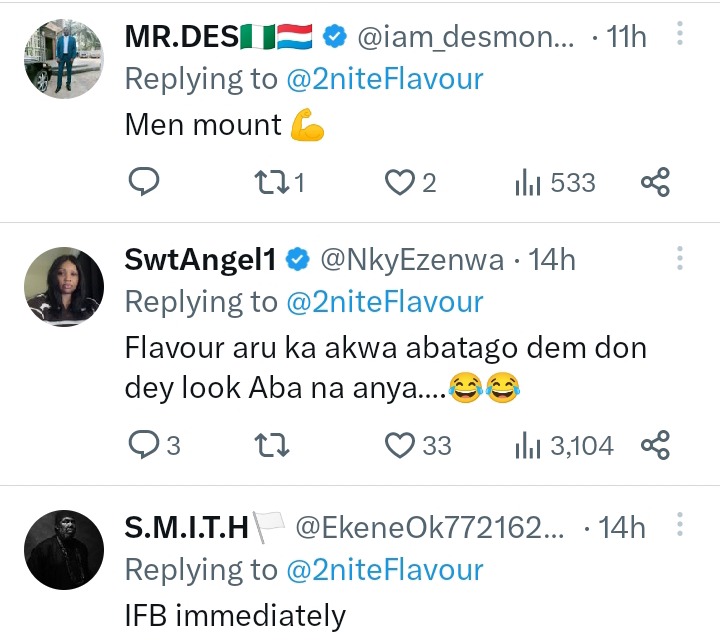View analytics showing 3,104 views
720x641 pixels.
coord(563,445)
